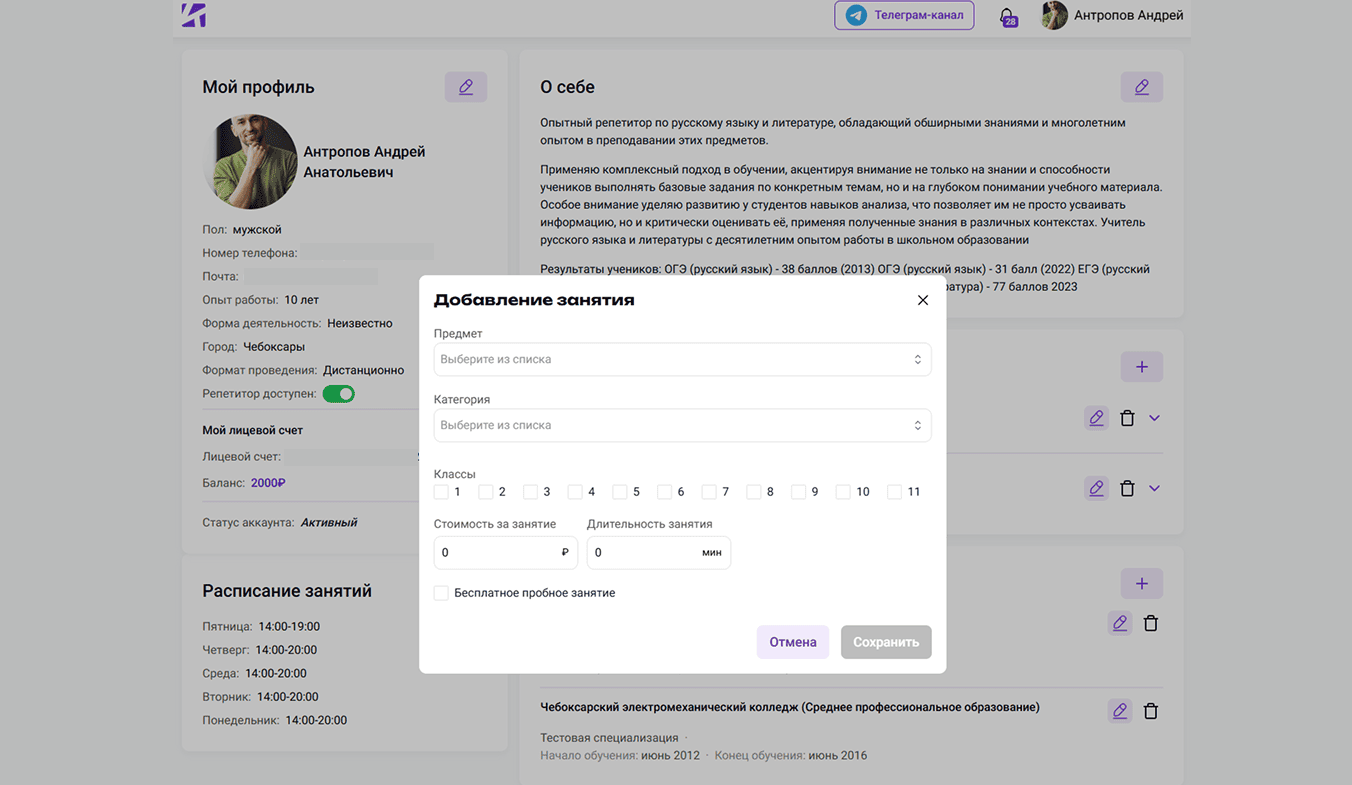
Task: Click the site logo icon
Action: coord(193,15)
